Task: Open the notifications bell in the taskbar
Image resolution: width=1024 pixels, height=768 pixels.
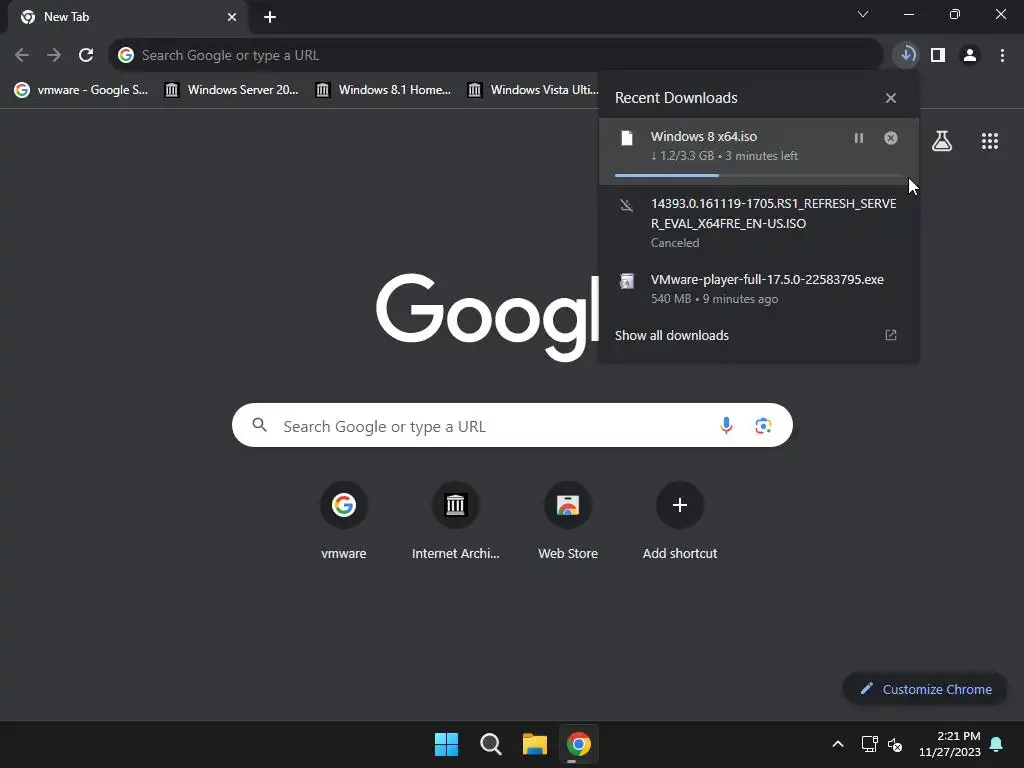Action: 997,744
